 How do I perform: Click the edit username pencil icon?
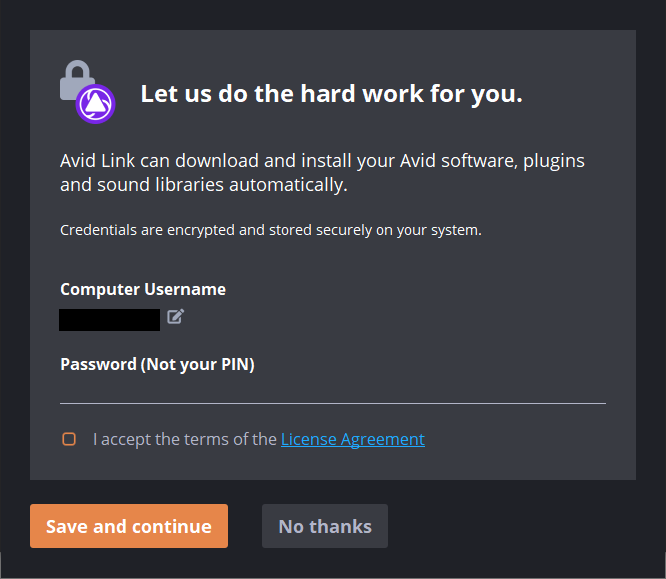click(176, 317)
